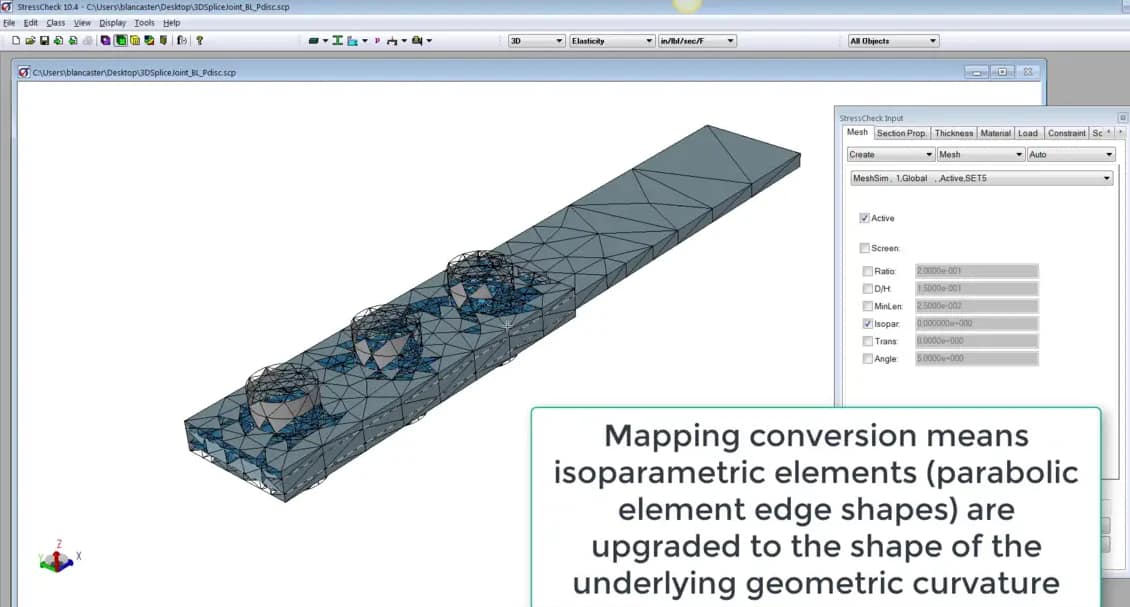The width and height of the screenshot is (1130, 607).
Task: Click the Save icon on the toolbar
Action: click(45, 40)
